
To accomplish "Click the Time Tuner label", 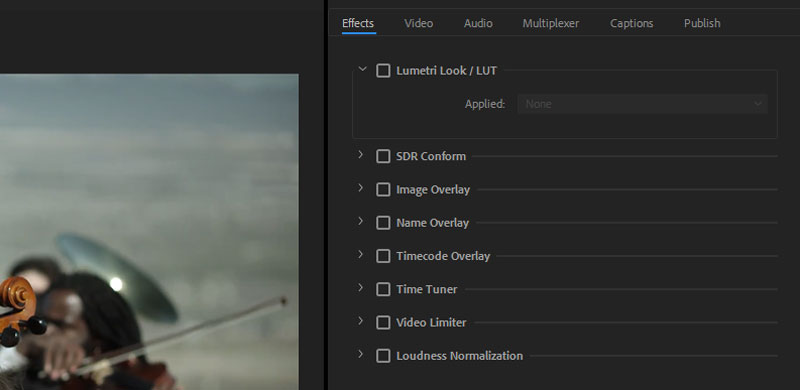I will pyautogui.click(x=427, y=289).
